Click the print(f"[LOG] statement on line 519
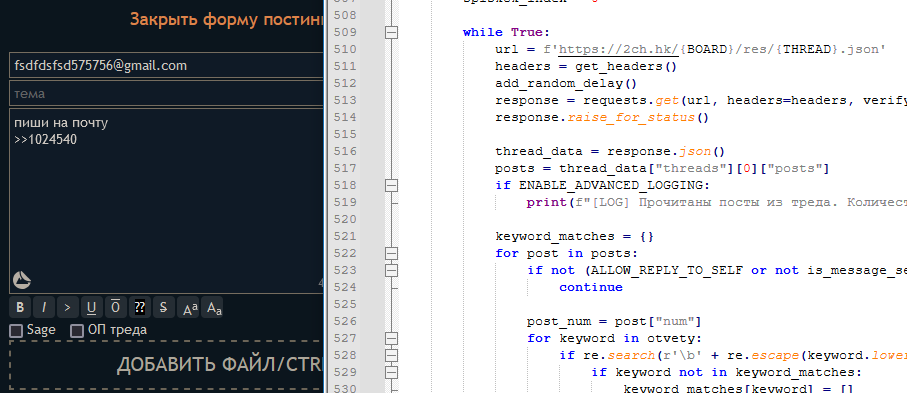This screenshot has width=907, height=393. (717, 203)
